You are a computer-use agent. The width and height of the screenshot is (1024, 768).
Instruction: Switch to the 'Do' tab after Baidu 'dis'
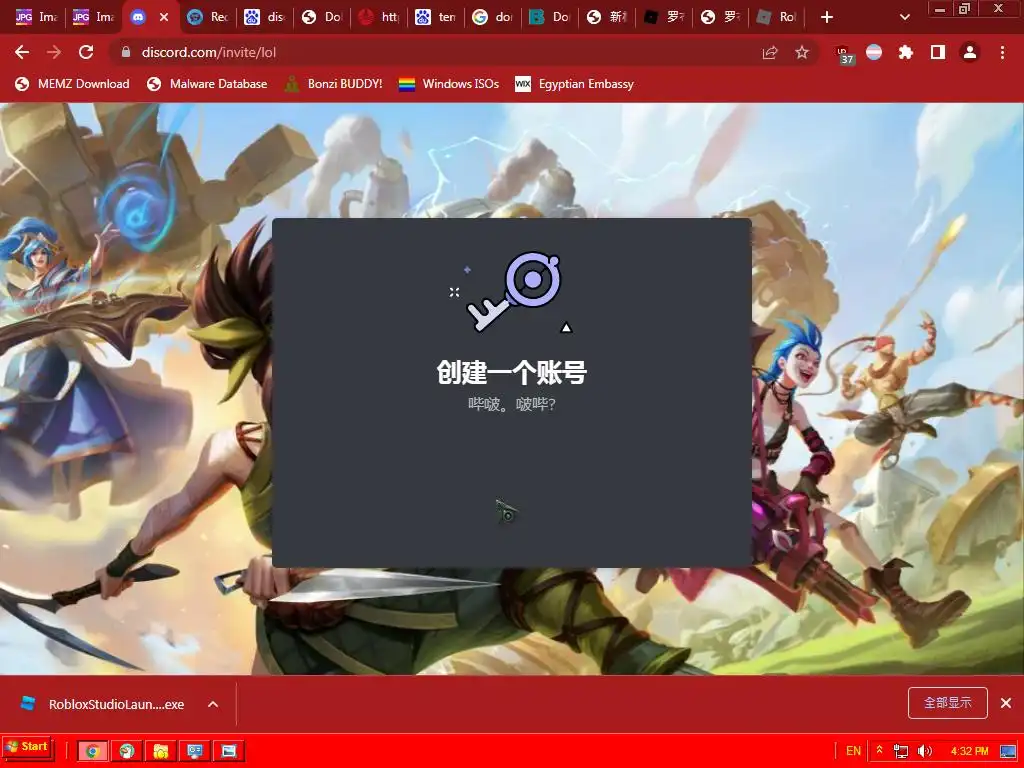[x=321, y=17]
